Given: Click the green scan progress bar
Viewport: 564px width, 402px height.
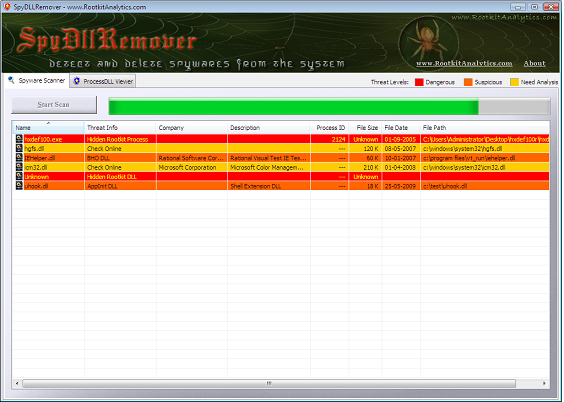Looking at the screenshot, I should coord(329,106).
